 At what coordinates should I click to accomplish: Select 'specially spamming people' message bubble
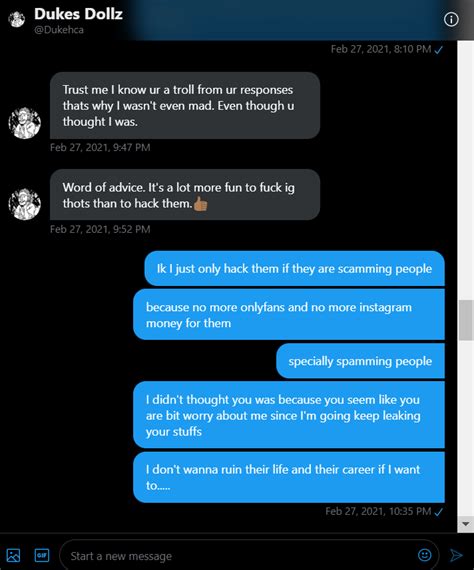click(x=360, y=361)
